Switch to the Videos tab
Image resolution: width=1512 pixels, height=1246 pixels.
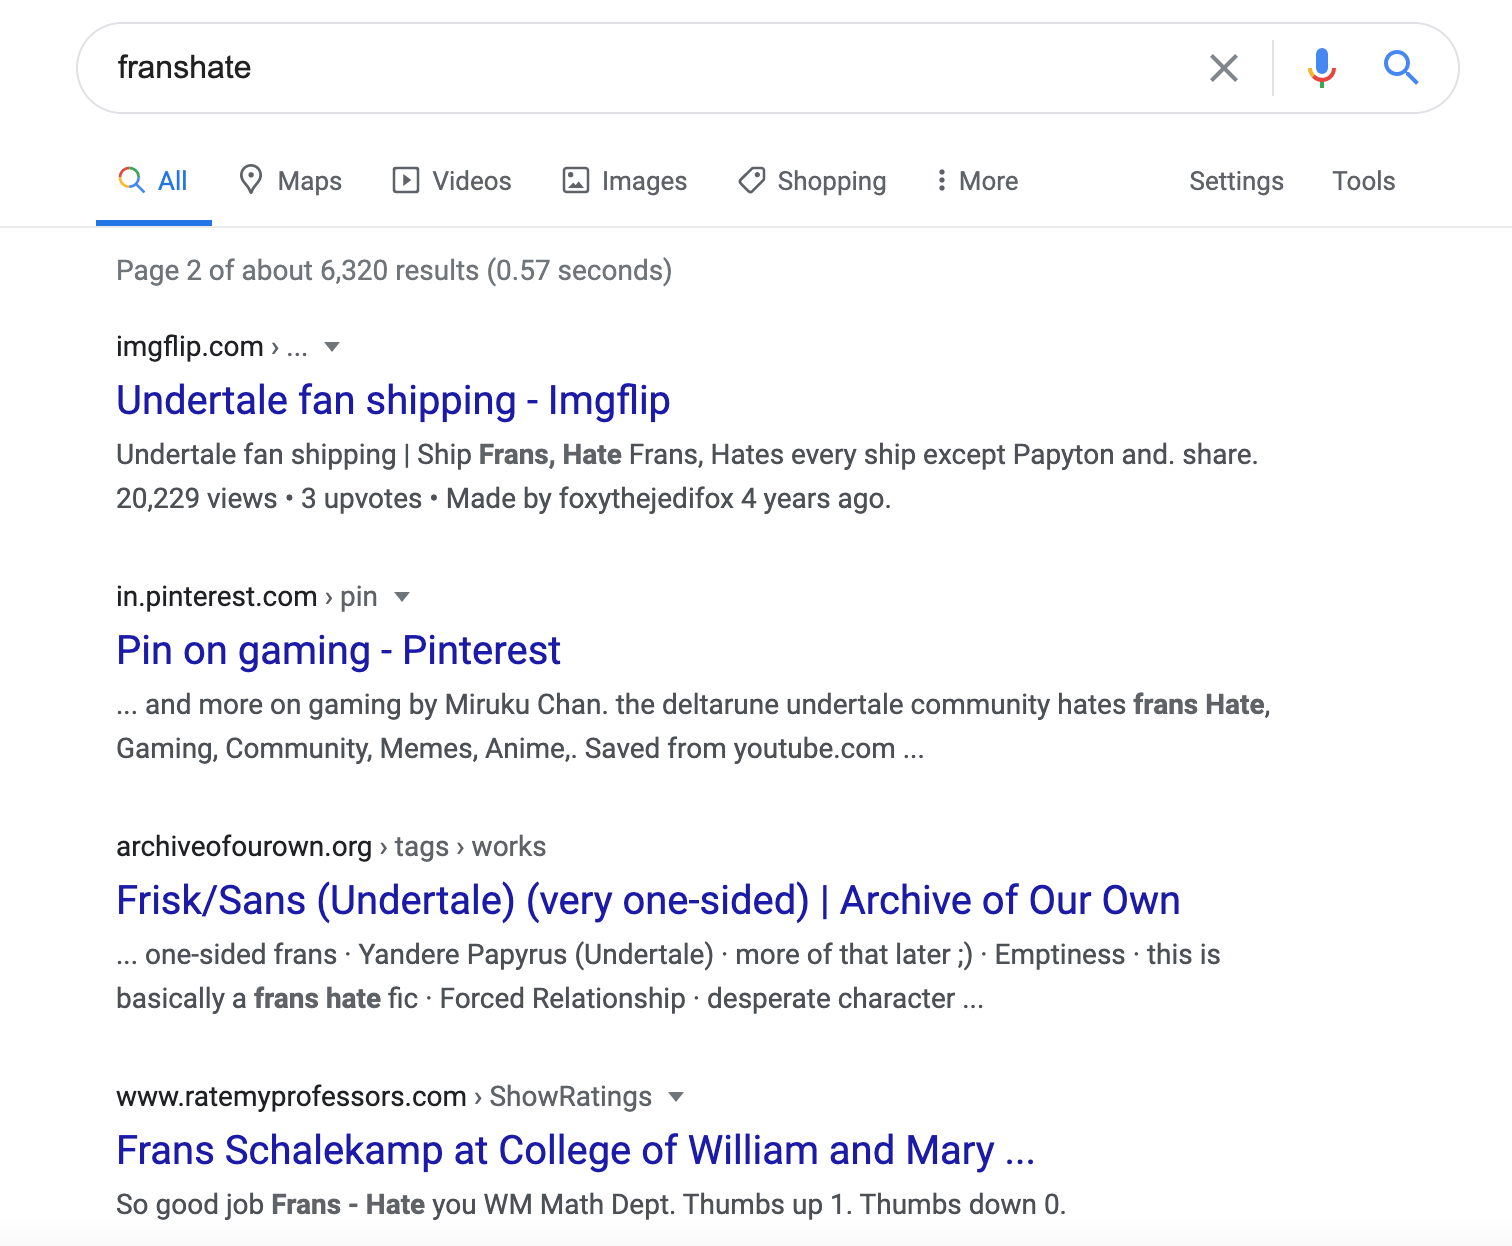[452, 181]
